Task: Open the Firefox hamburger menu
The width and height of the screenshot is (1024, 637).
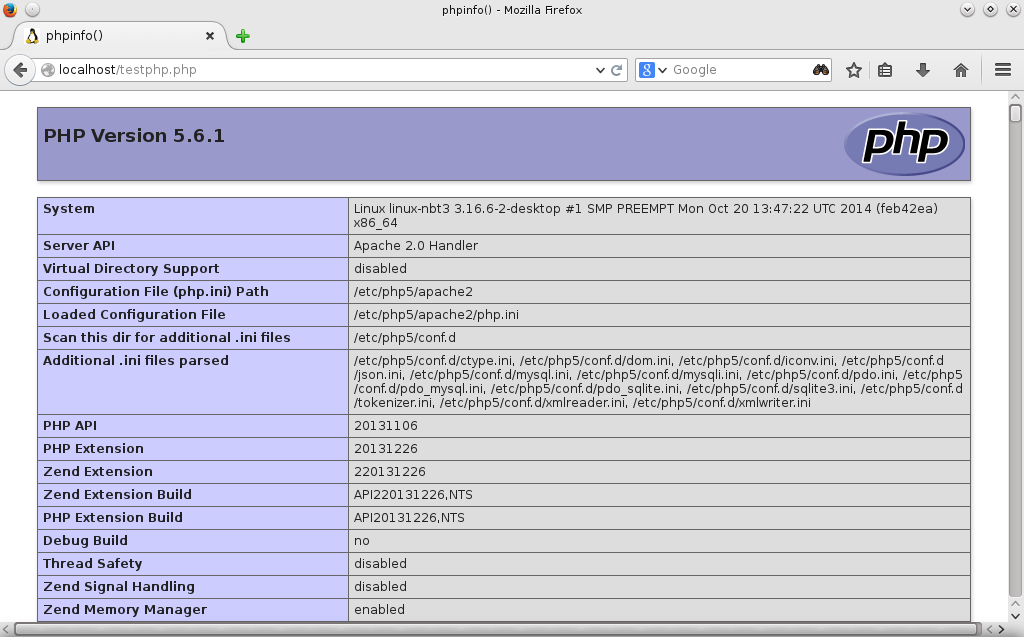Action: tap(1003, 70)
